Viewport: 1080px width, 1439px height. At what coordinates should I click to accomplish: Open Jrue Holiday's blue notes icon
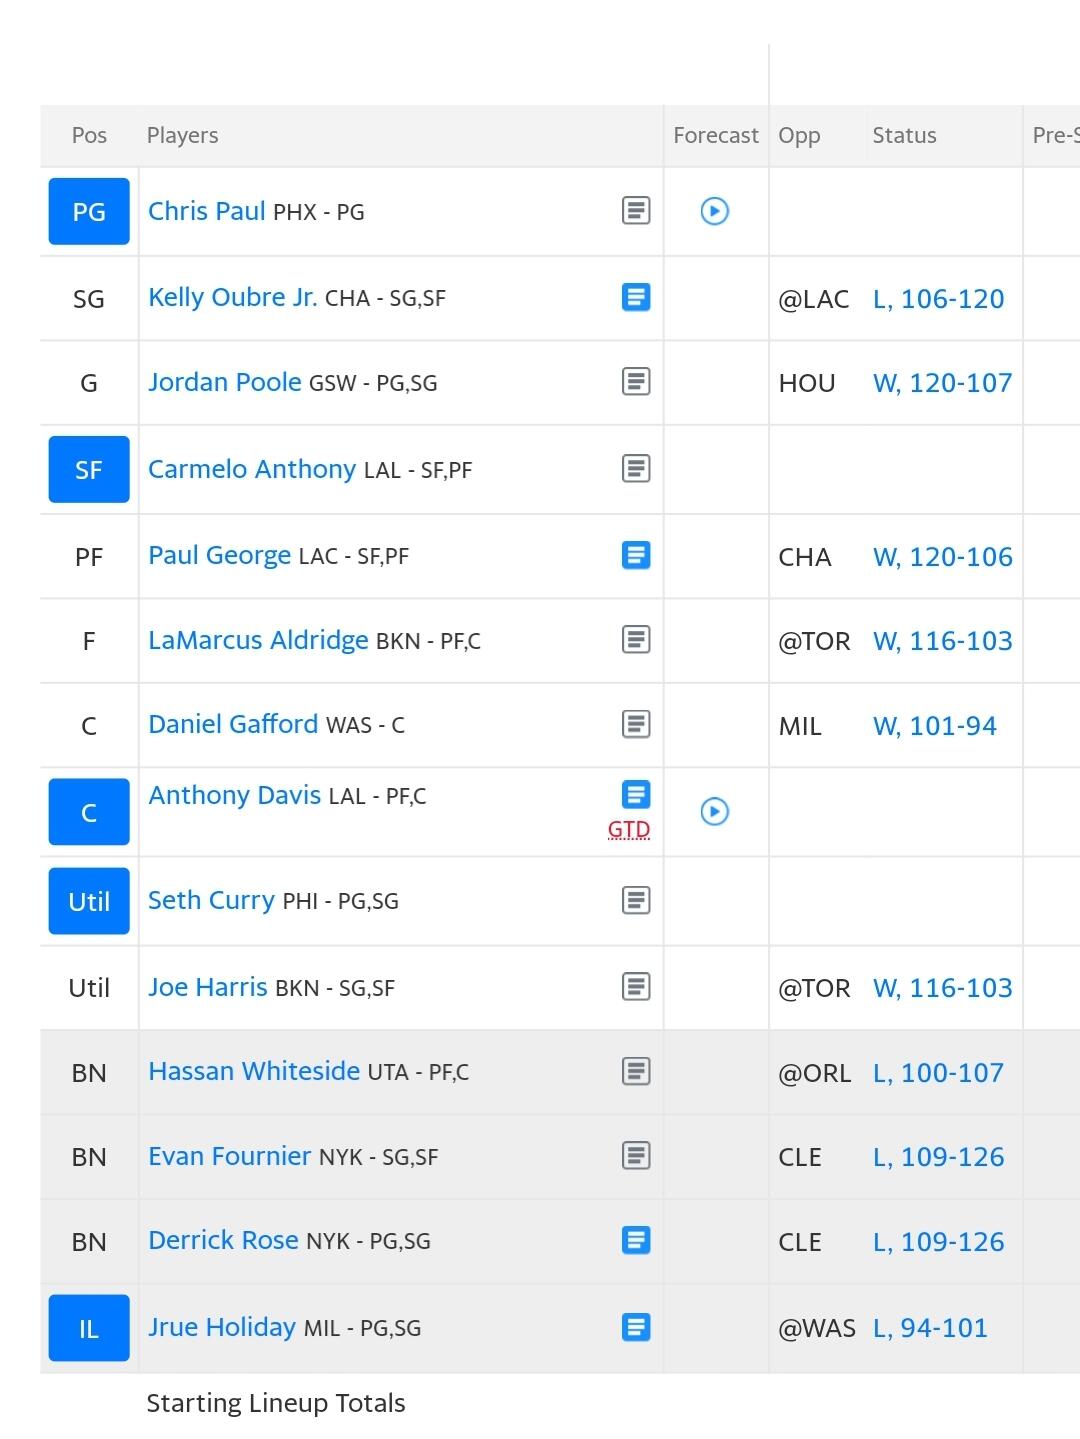coord(636,1327)
